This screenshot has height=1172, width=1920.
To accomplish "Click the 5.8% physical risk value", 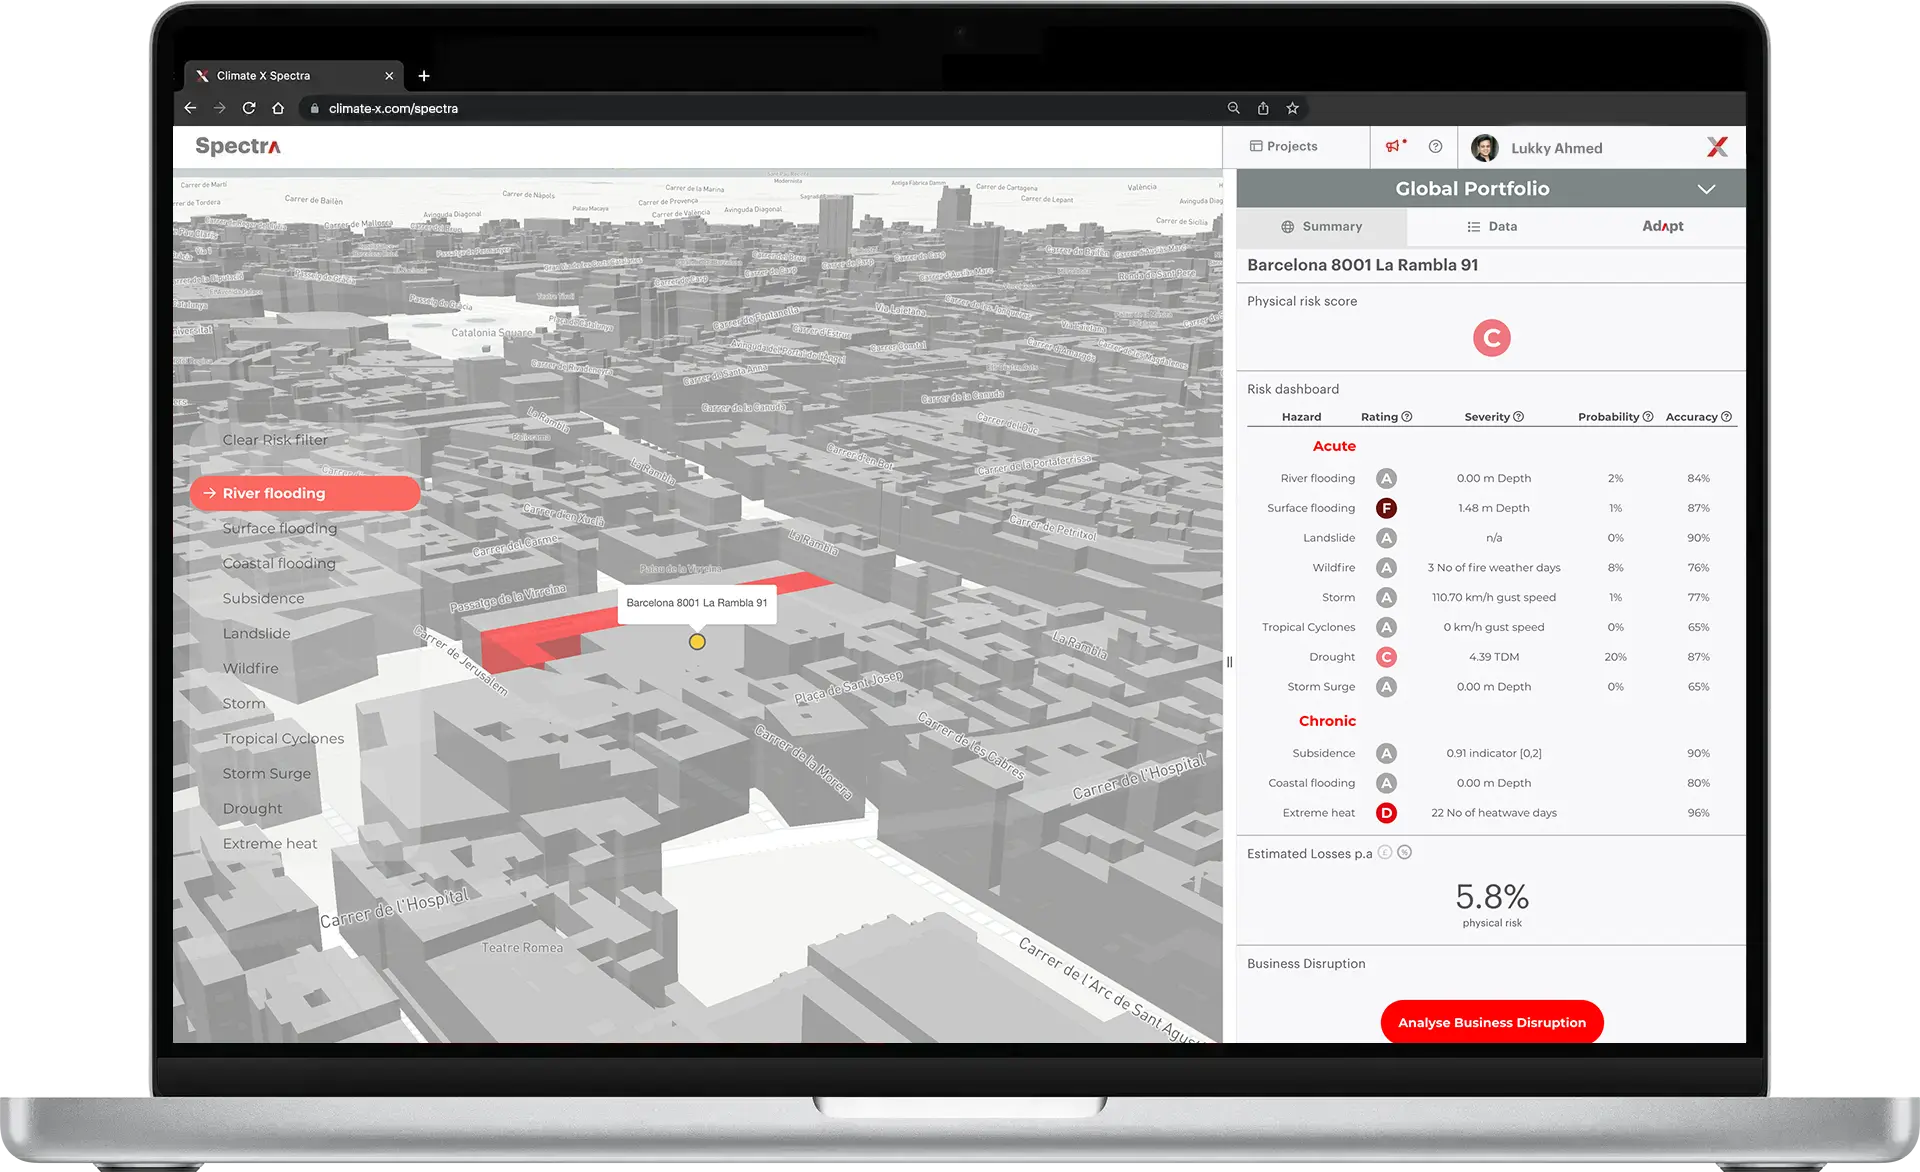I will click(1492, 896).
